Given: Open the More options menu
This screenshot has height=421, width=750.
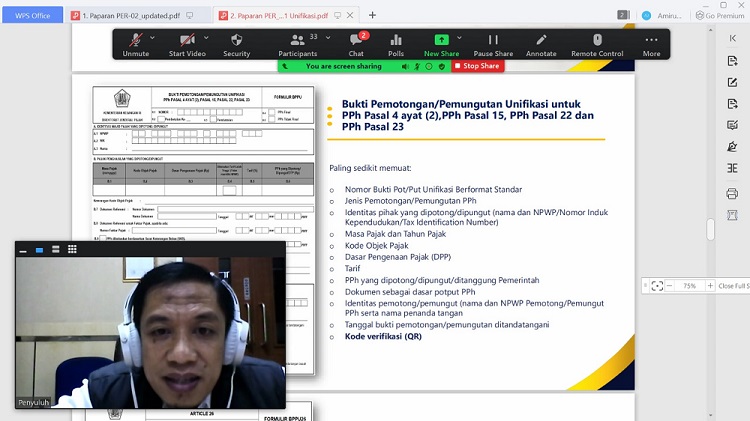Looking at the screenshot, I should [x=651, y=44].
